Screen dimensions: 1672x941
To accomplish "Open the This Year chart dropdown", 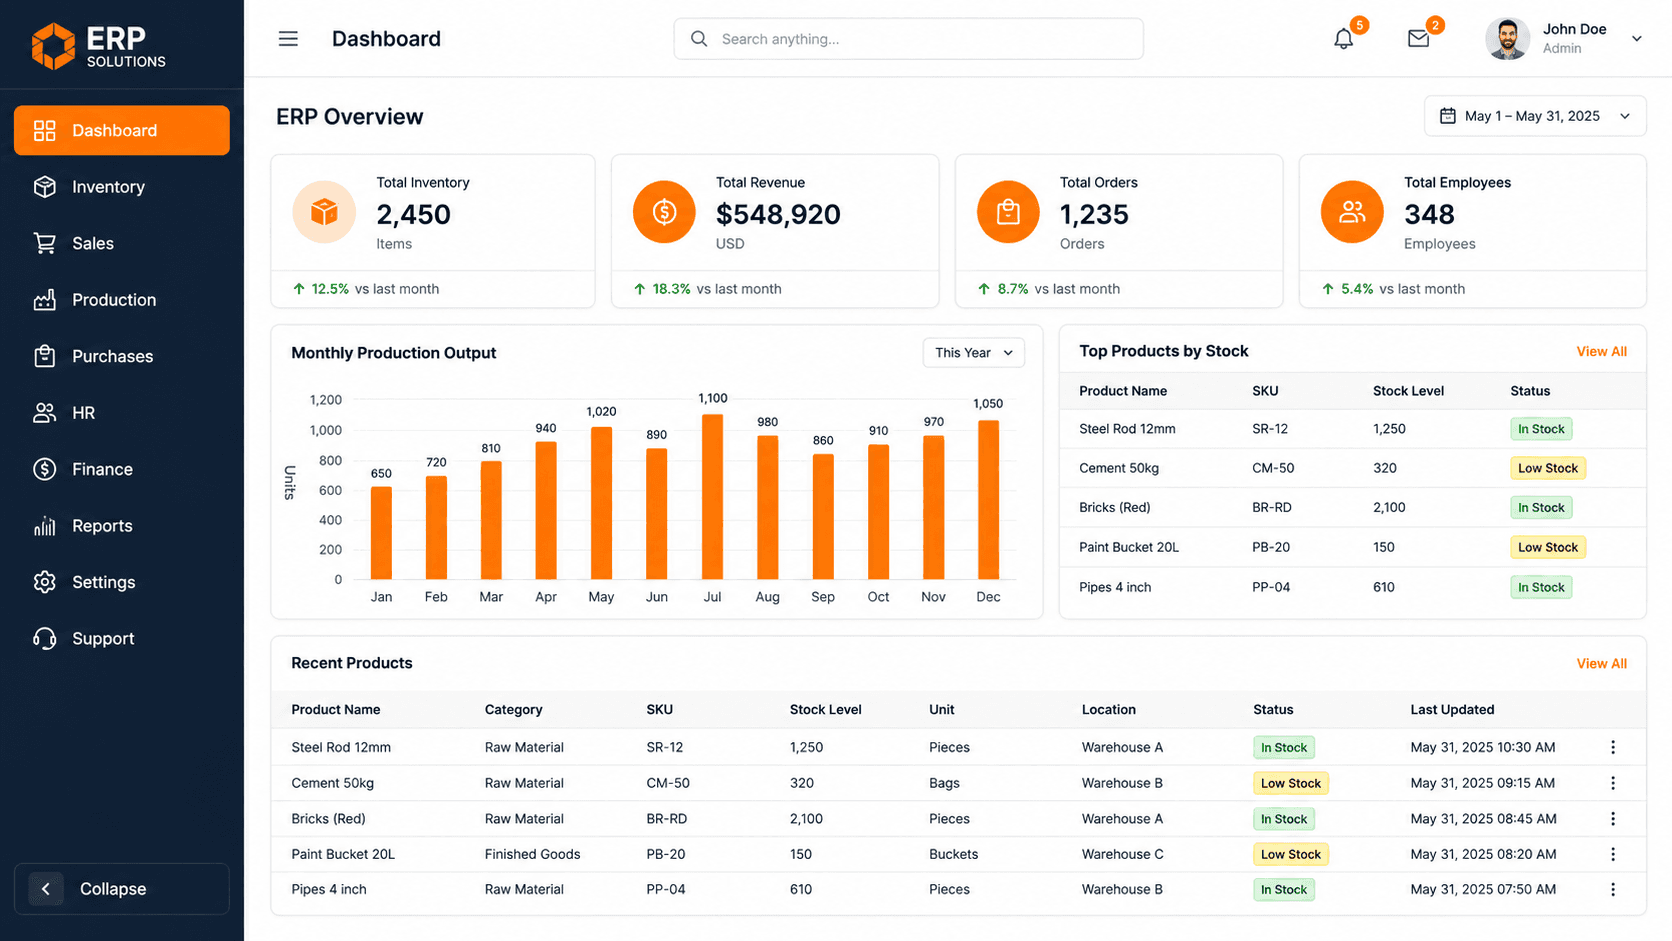I will point(973,353).
